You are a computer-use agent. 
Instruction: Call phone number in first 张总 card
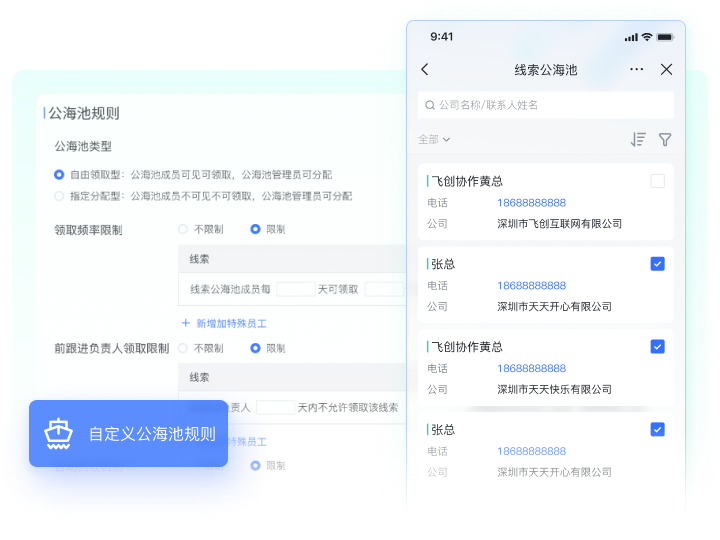[531, 285]
